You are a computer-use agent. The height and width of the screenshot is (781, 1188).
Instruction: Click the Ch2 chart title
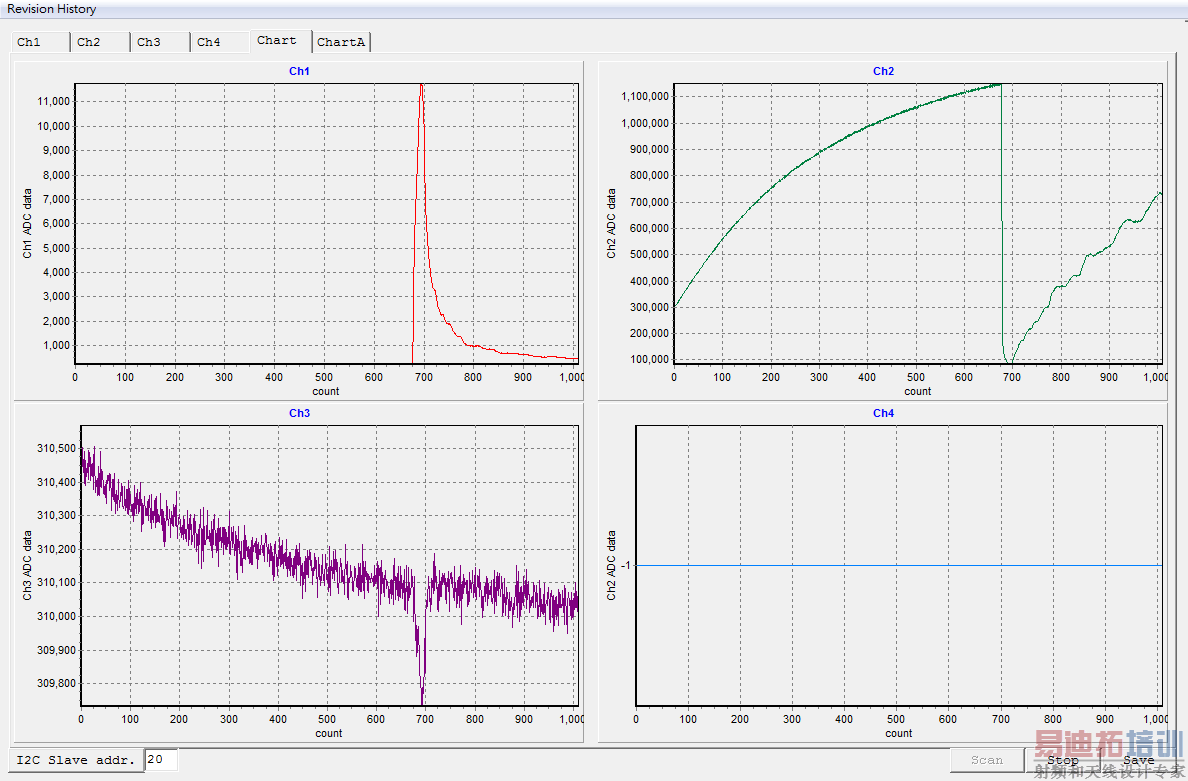[x=883, y=71]
